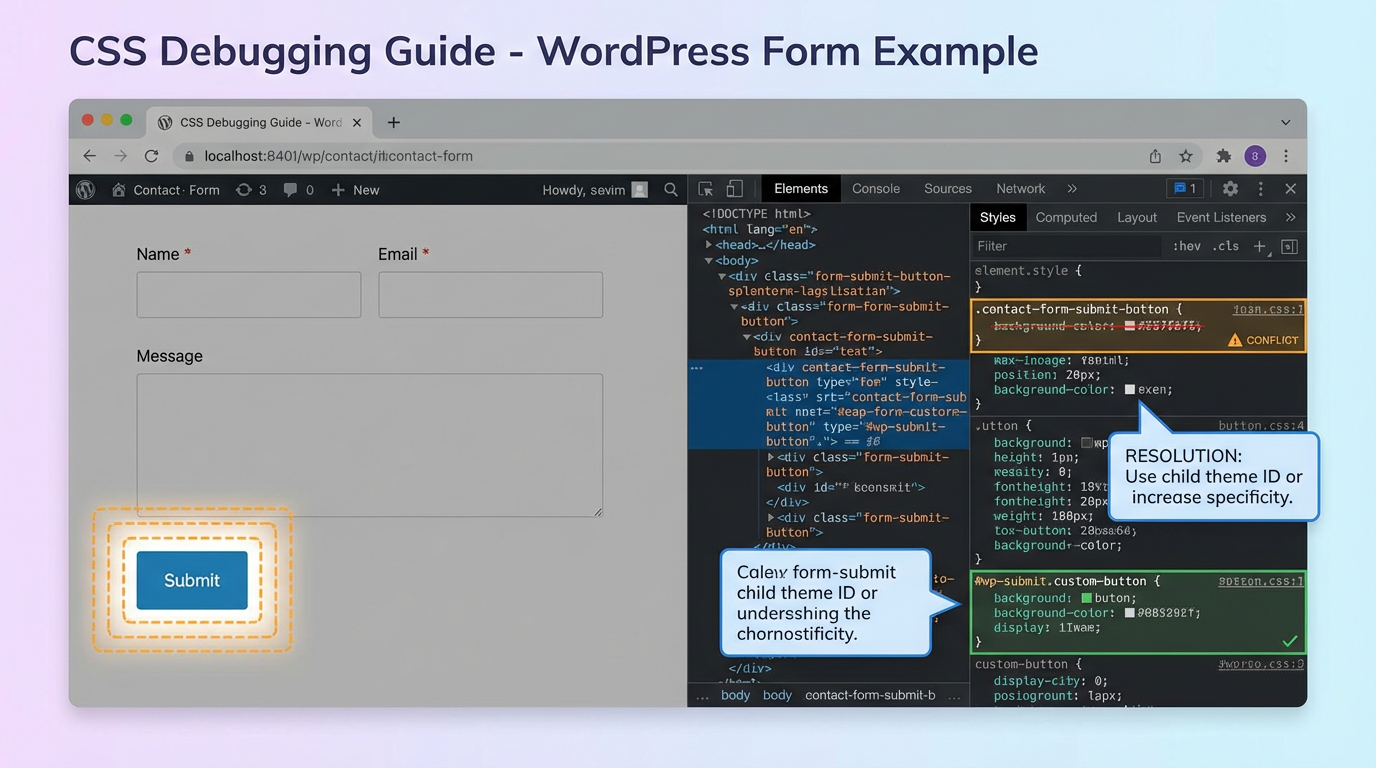Toggle the .cls class editor
Image resolution: width=1376 pixels, height=768 pixels.
click(1226, 245)
